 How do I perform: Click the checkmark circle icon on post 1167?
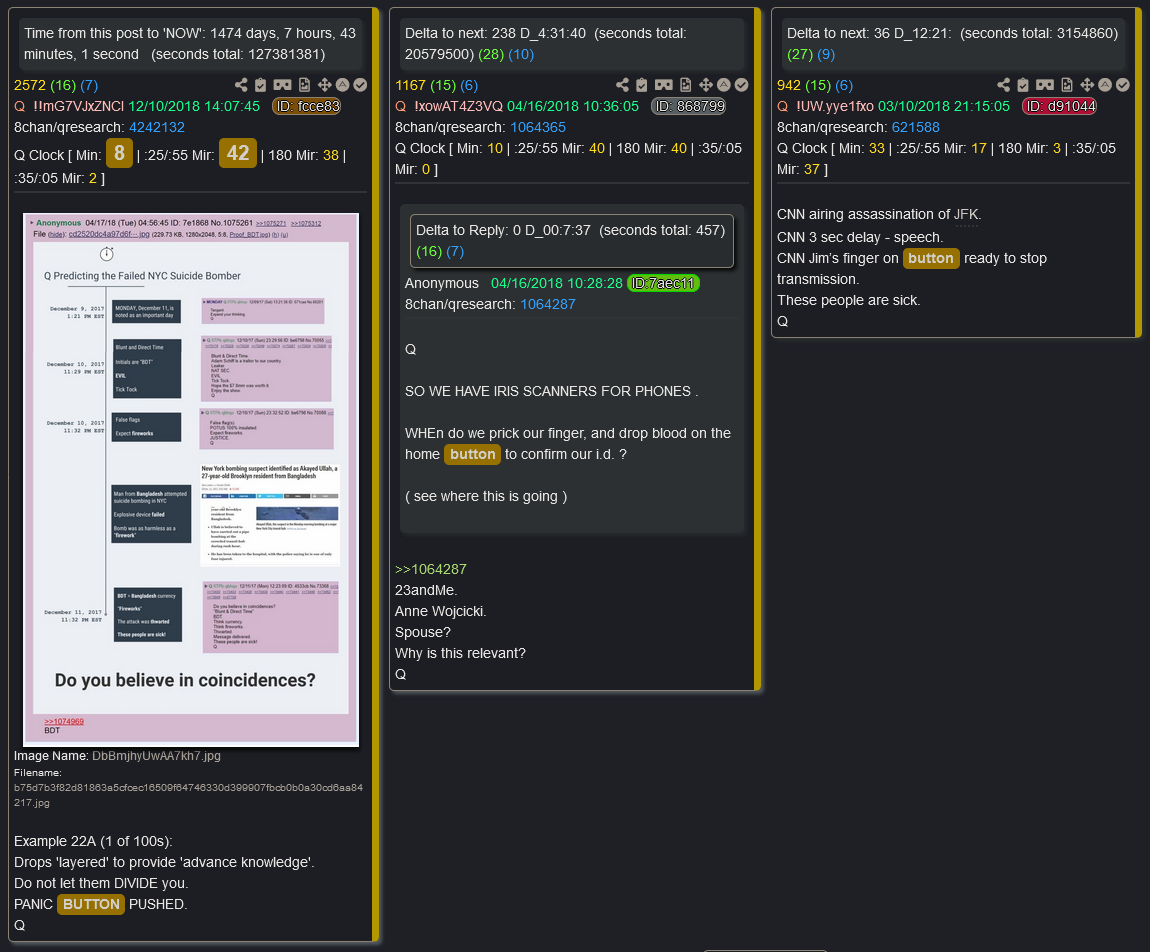pos(741,85)
